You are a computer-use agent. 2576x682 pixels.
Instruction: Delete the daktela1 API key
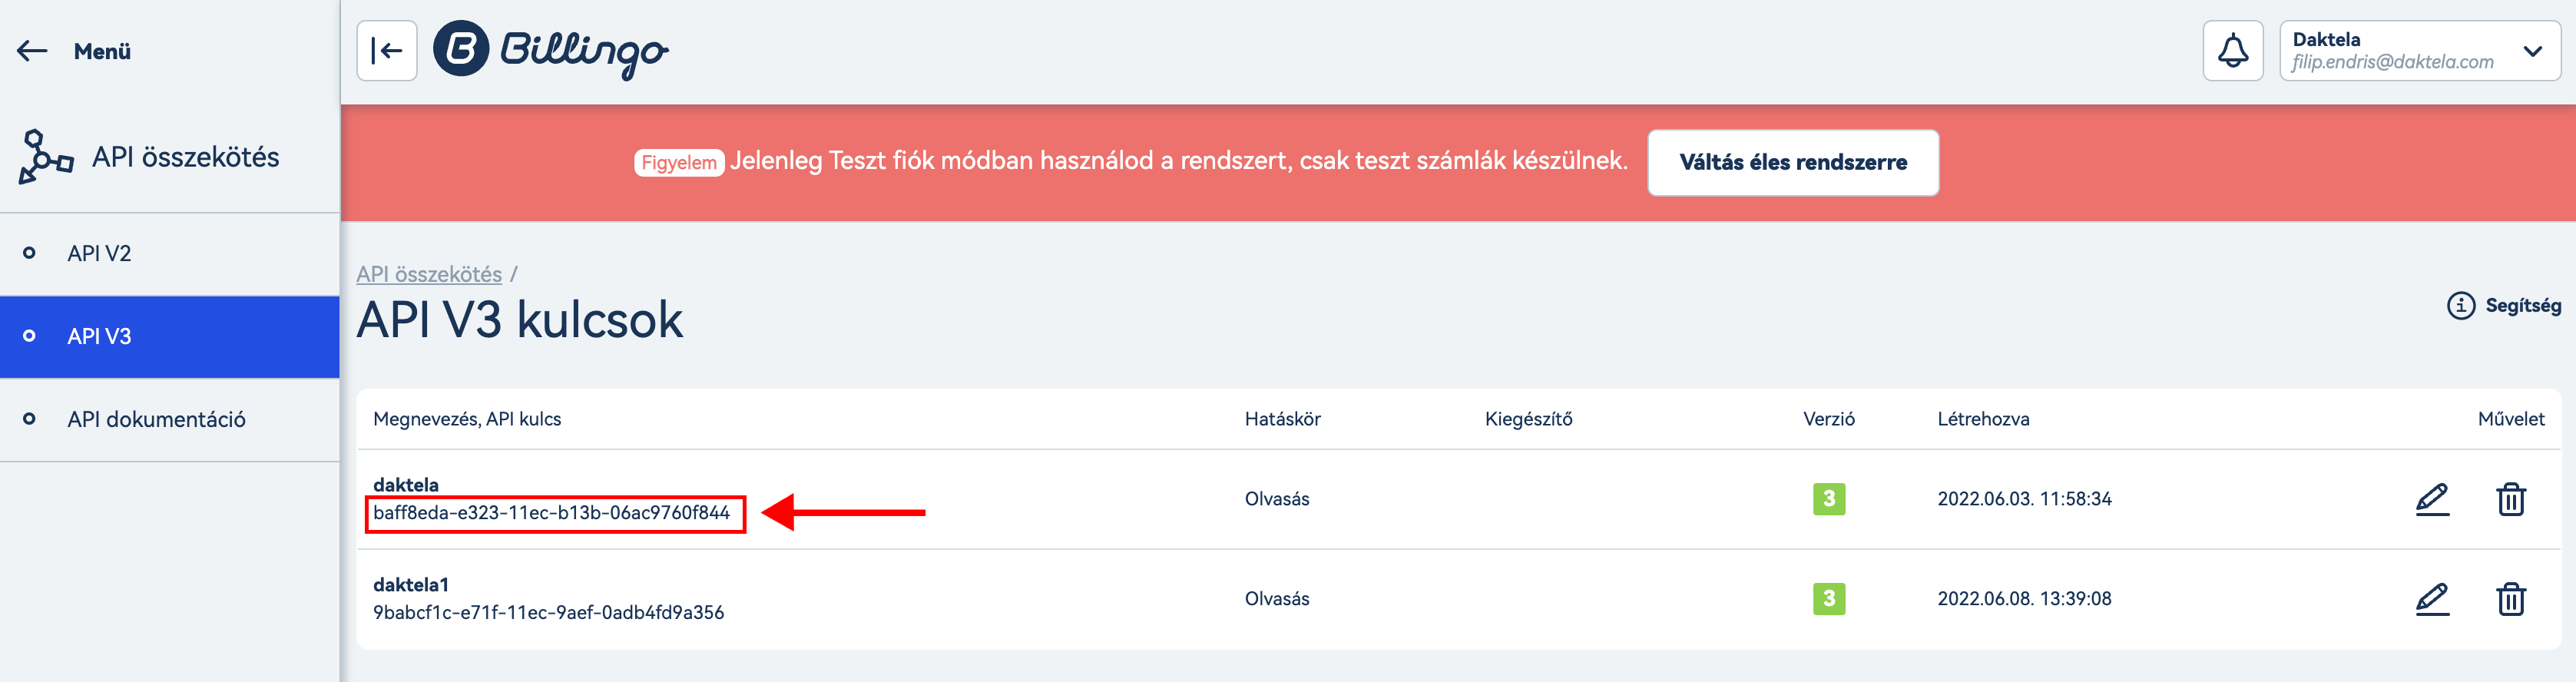2510,599
